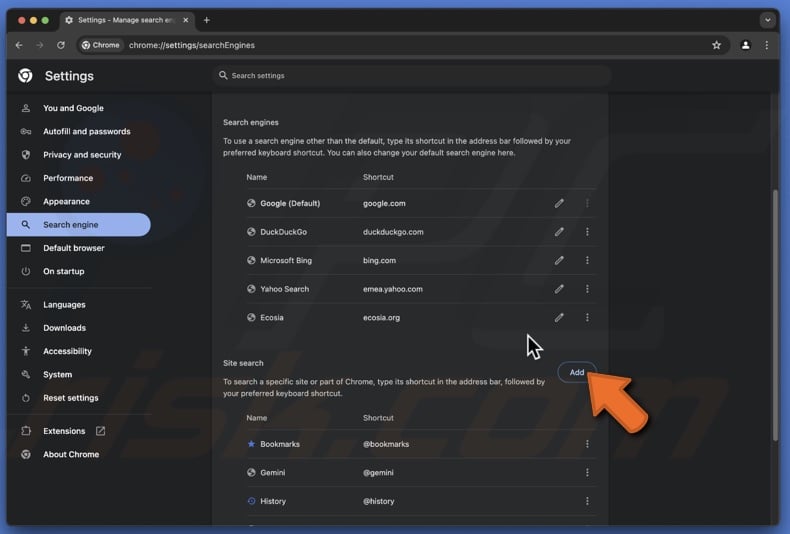Switch to the Settings browser tab
This screenshot has width=790, height=534.
coord(125,20)
